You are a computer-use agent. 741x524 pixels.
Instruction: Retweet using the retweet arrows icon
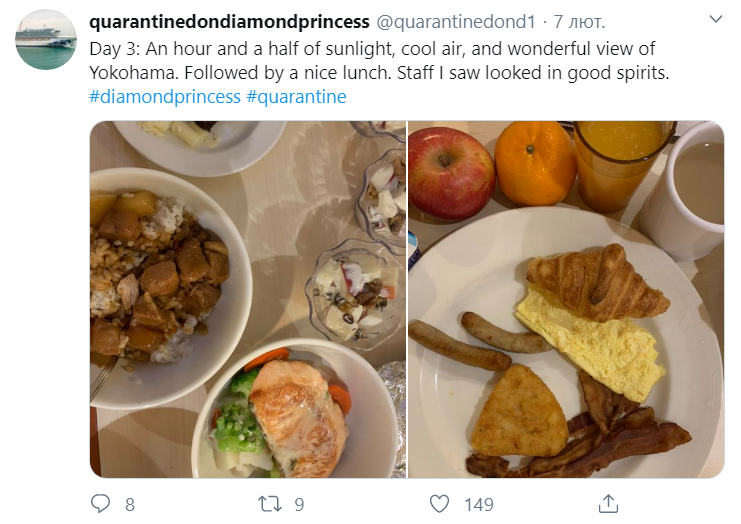270,504
